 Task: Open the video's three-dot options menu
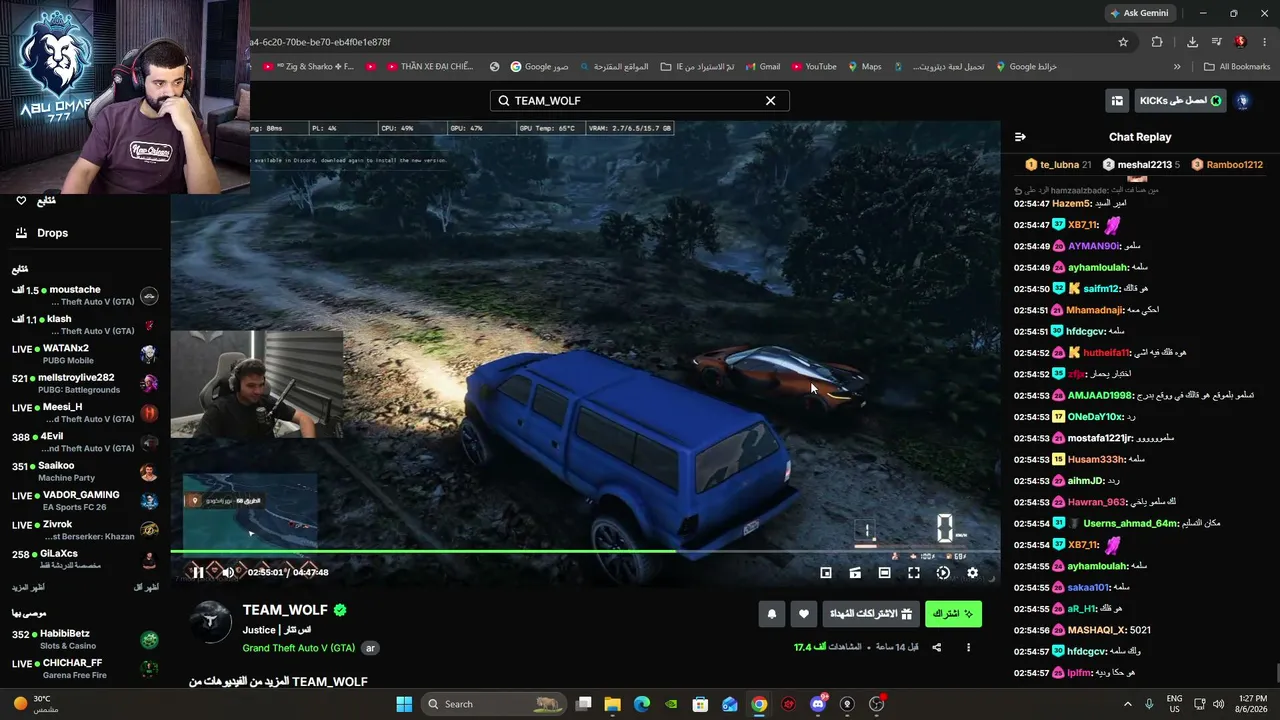point(968,647)
